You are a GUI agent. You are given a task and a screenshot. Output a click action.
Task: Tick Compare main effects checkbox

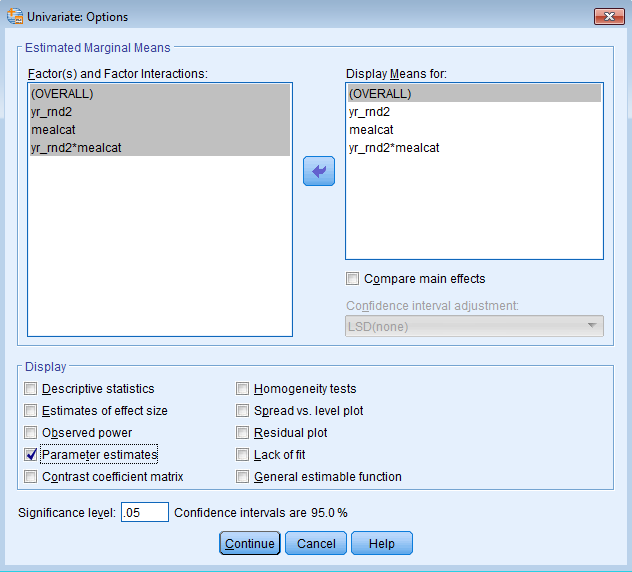(352, 279)
